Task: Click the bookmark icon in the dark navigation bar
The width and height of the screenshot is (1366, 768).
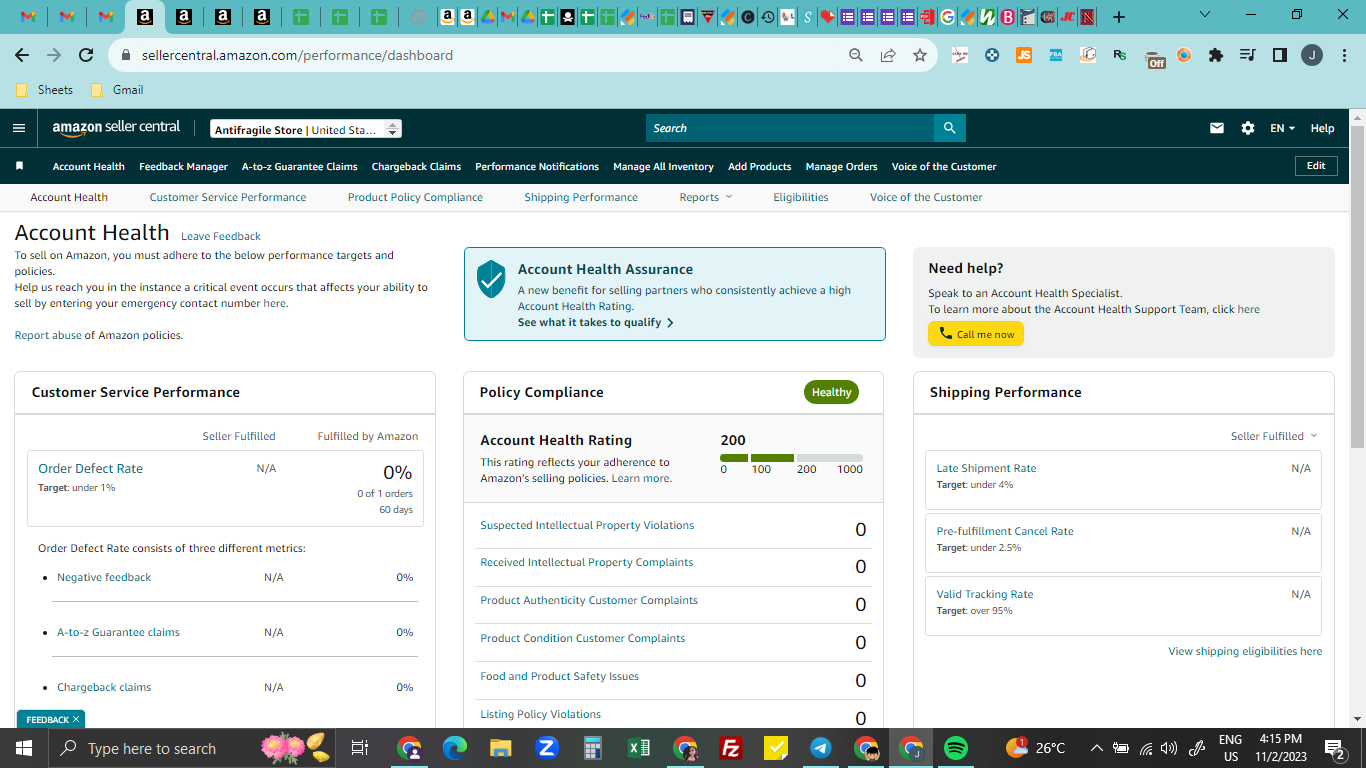Action: coord(19,166)
